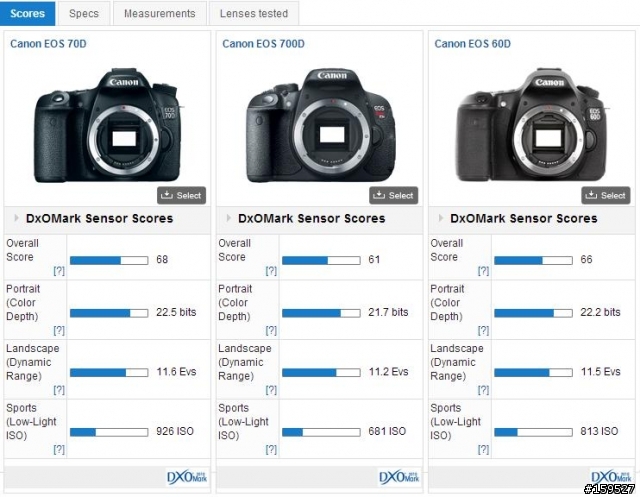Open the Lenses tested tab
640x497 pixels.
click(x=253, y=13)
